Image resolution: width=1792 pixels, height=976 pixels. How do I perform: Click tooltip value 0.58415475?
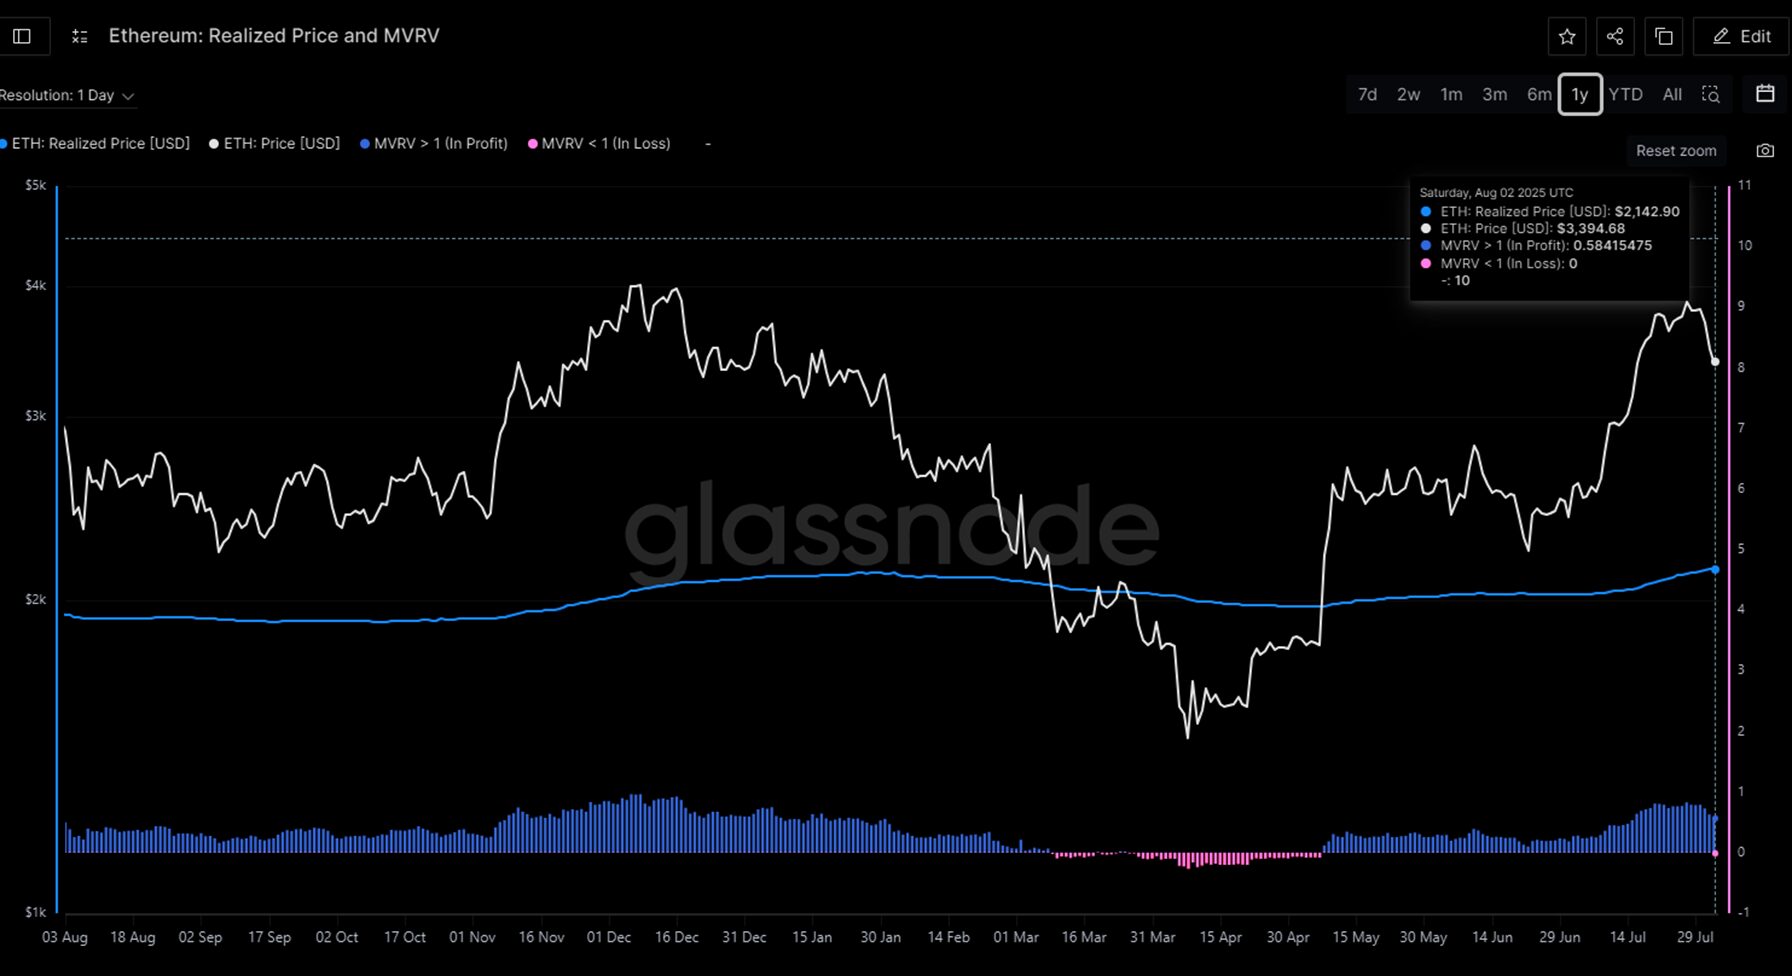click(1612, 246)
